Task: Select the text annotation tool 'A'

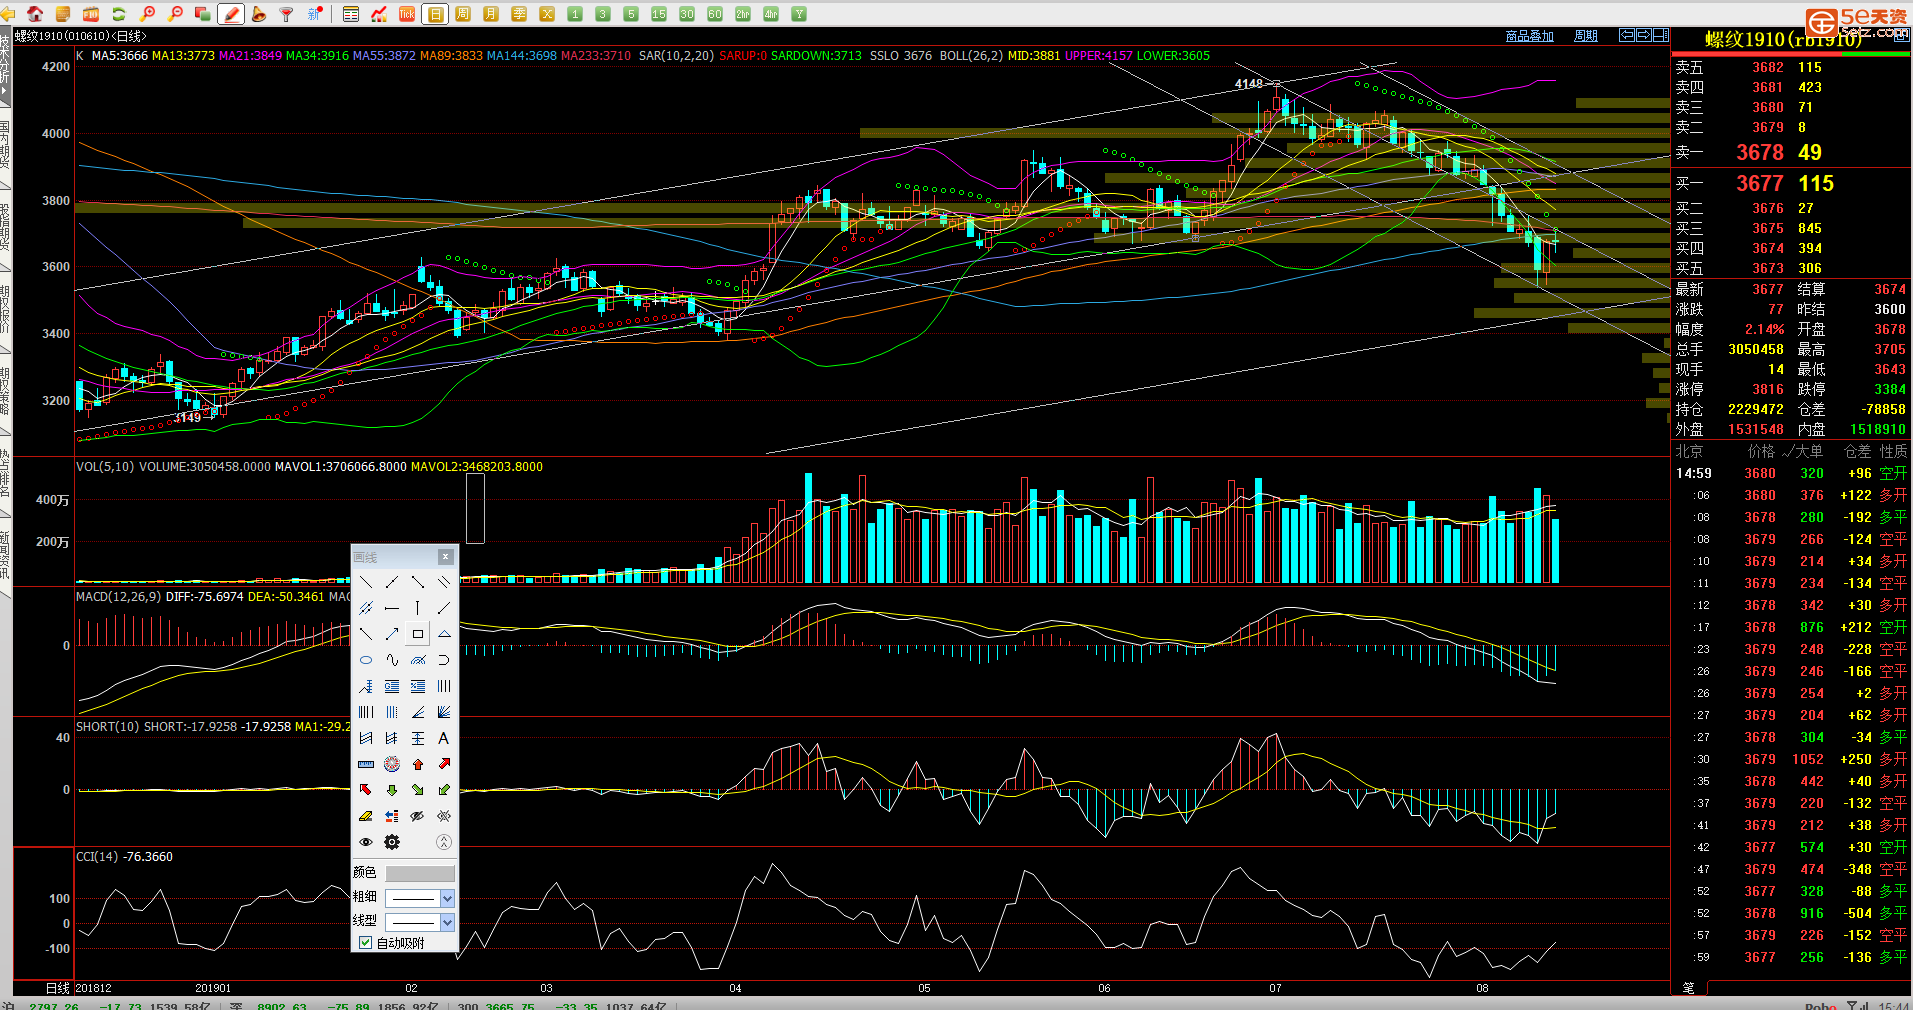Action: pyautogui.click(x=443, y=738)
